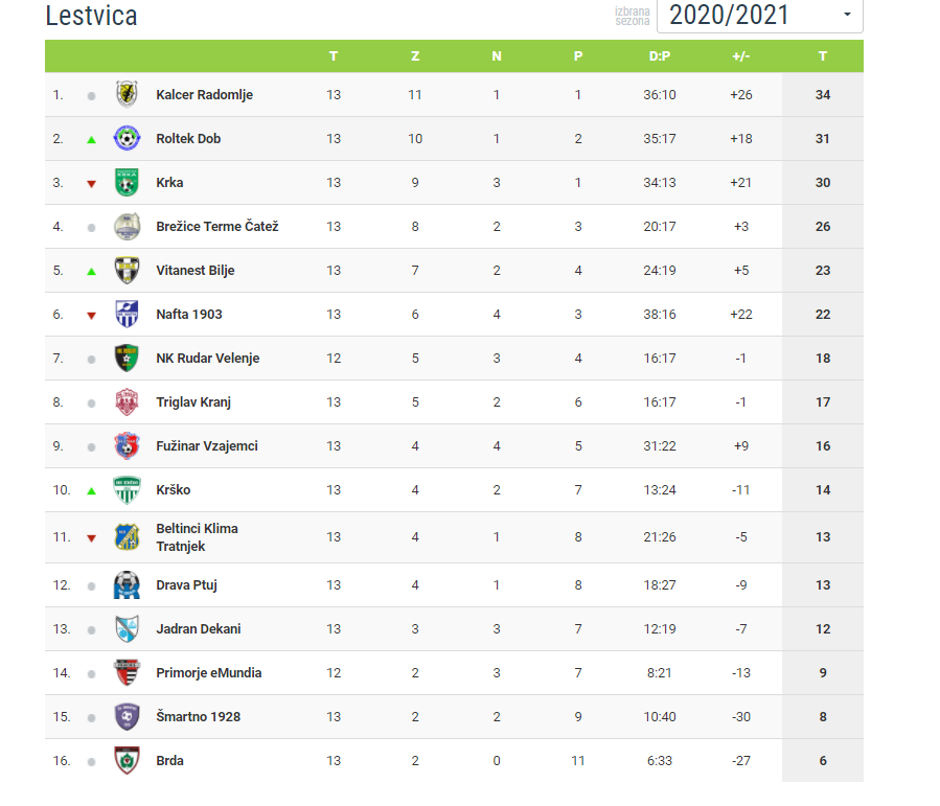The height and width of the screenshot is (806, 940).
Task: Click the +/- column header
Action: pos(741,56)
